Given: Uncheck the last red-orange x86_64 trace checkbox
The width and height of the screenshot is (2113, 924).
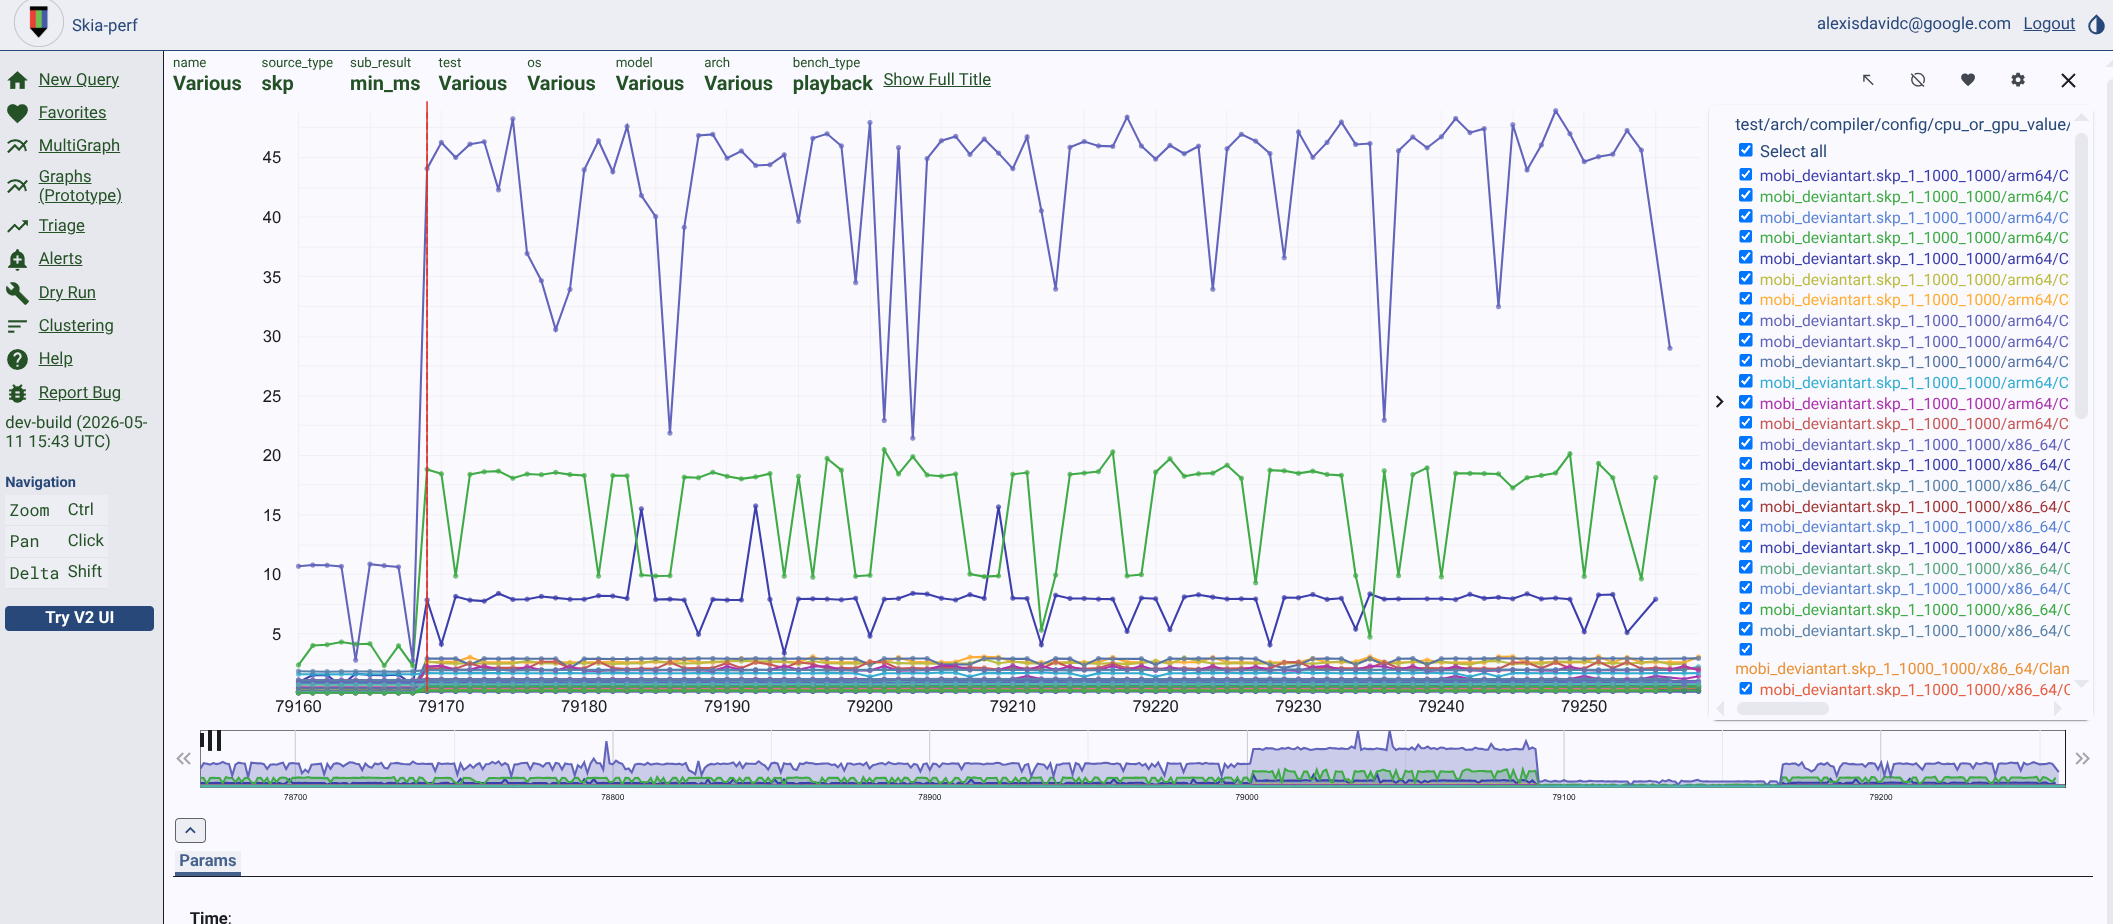Looking at the screenshot, I should point(1745,689).
